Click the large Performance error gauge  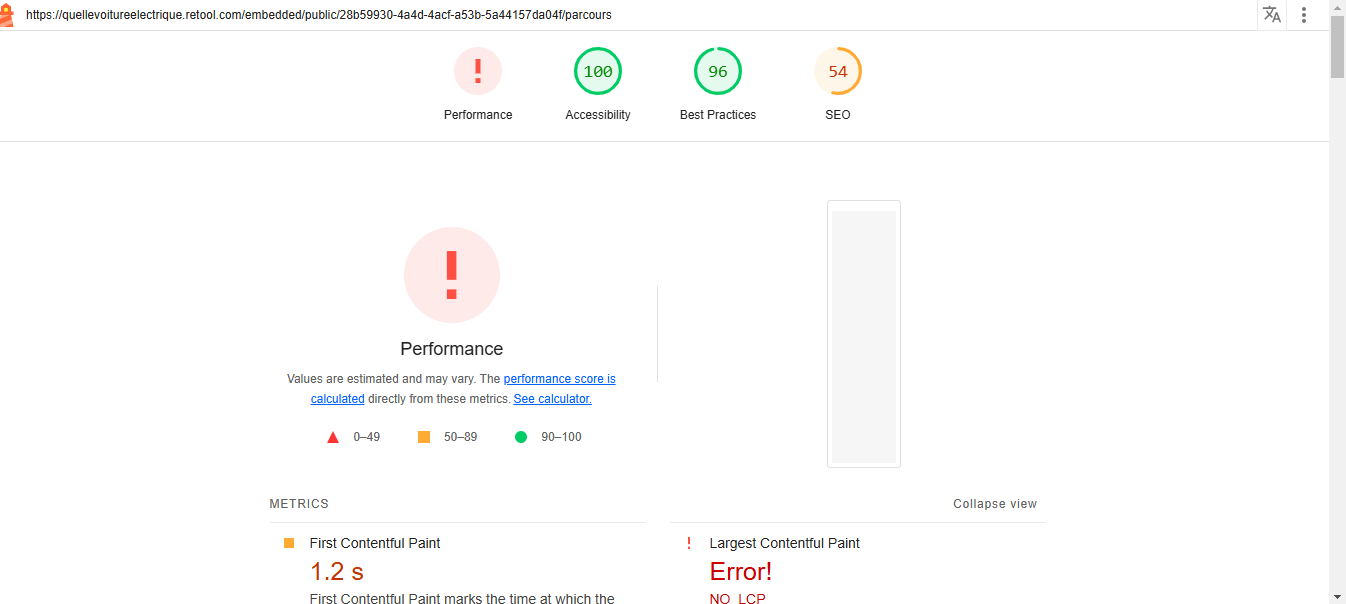point(452,275)
